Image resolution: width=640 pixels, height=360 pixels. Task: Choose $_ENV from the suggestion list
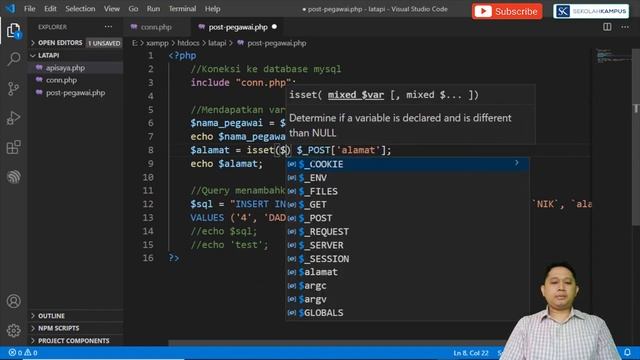407,178
